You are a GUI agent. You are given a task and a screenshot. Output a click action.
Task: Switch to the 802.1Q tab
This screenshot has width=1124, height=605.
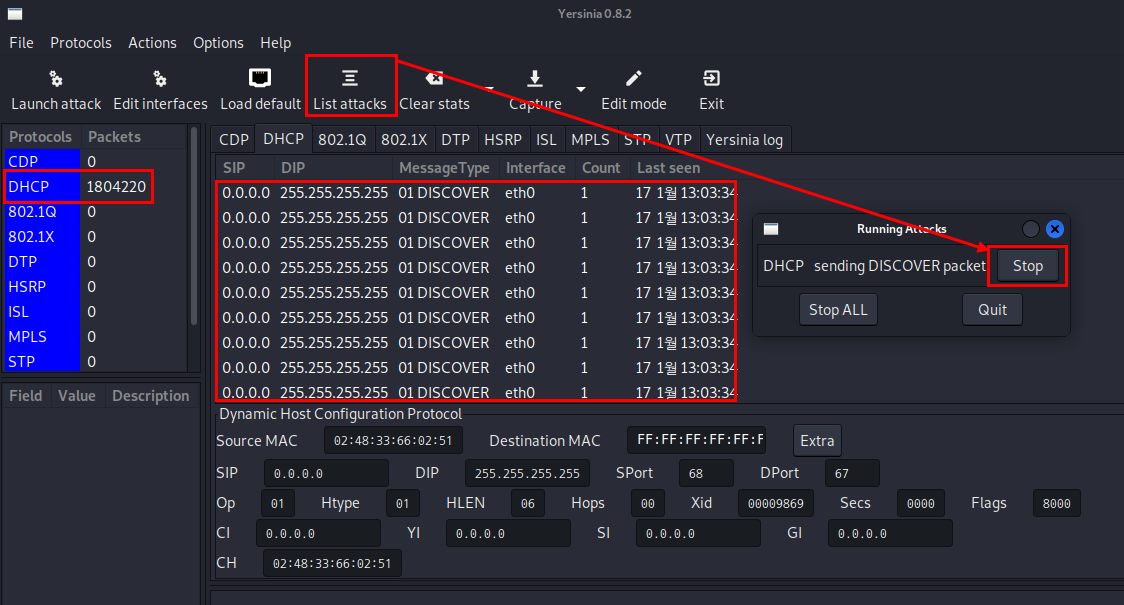coord(342,140)
